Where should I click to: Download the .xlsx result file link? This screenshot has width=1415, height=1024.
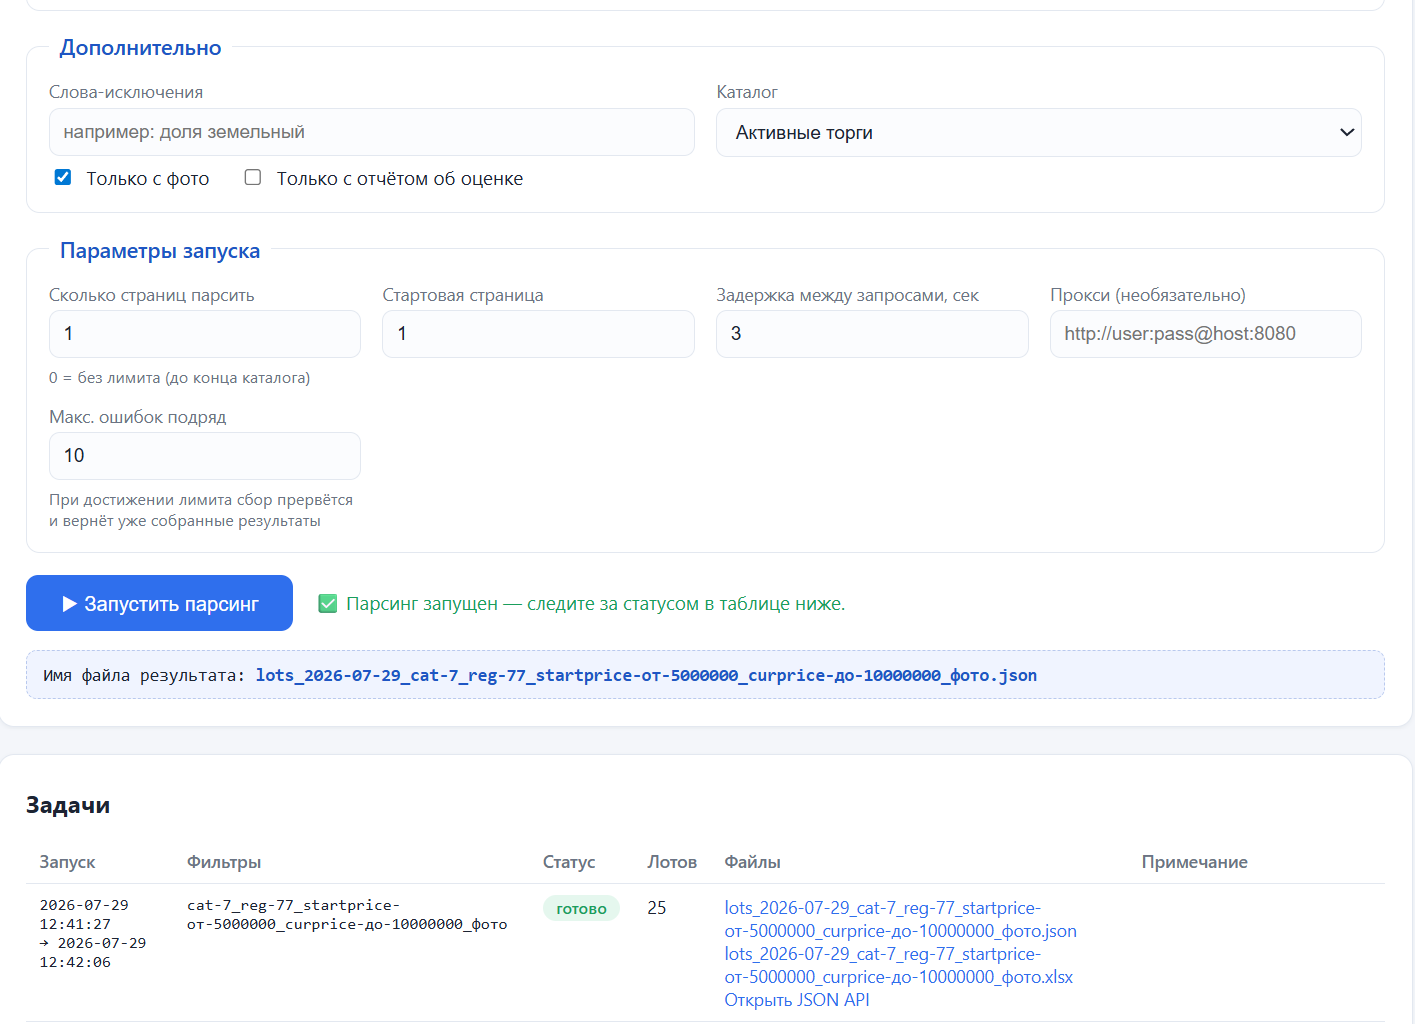[898, 965]
